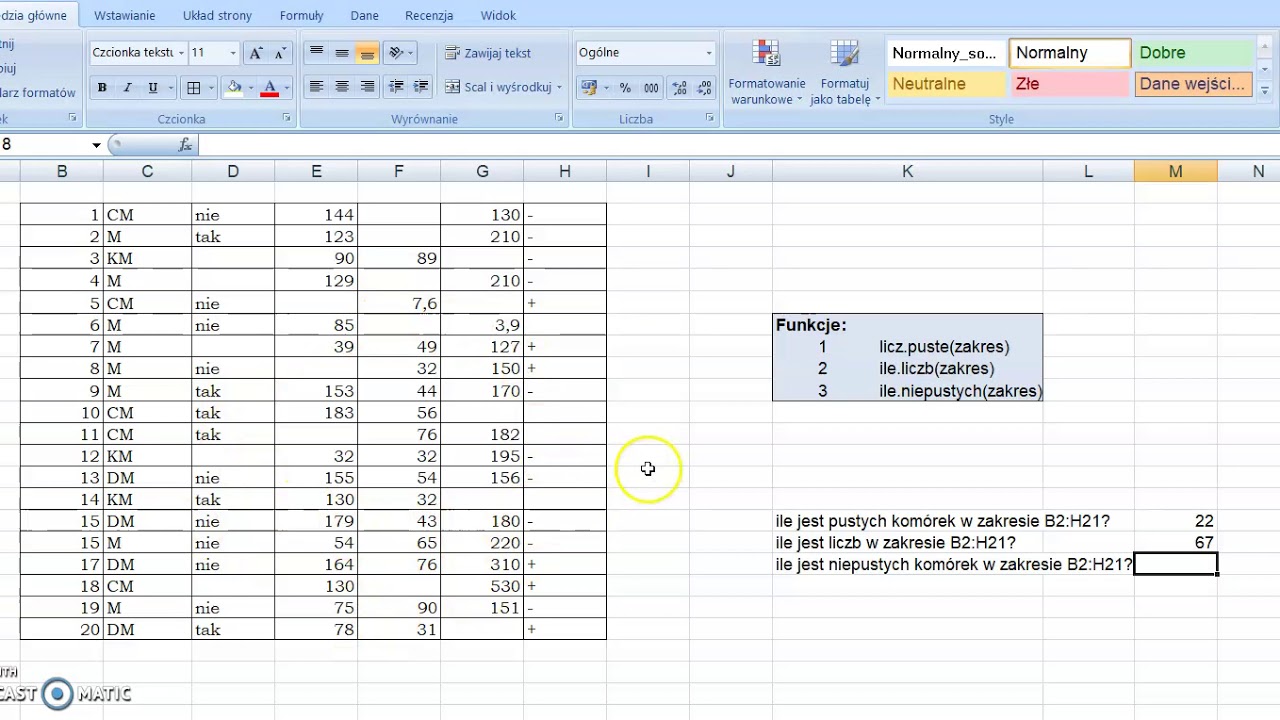Open the Wstawianie tab
The image size is (1280, 720).
click(124, 15)
